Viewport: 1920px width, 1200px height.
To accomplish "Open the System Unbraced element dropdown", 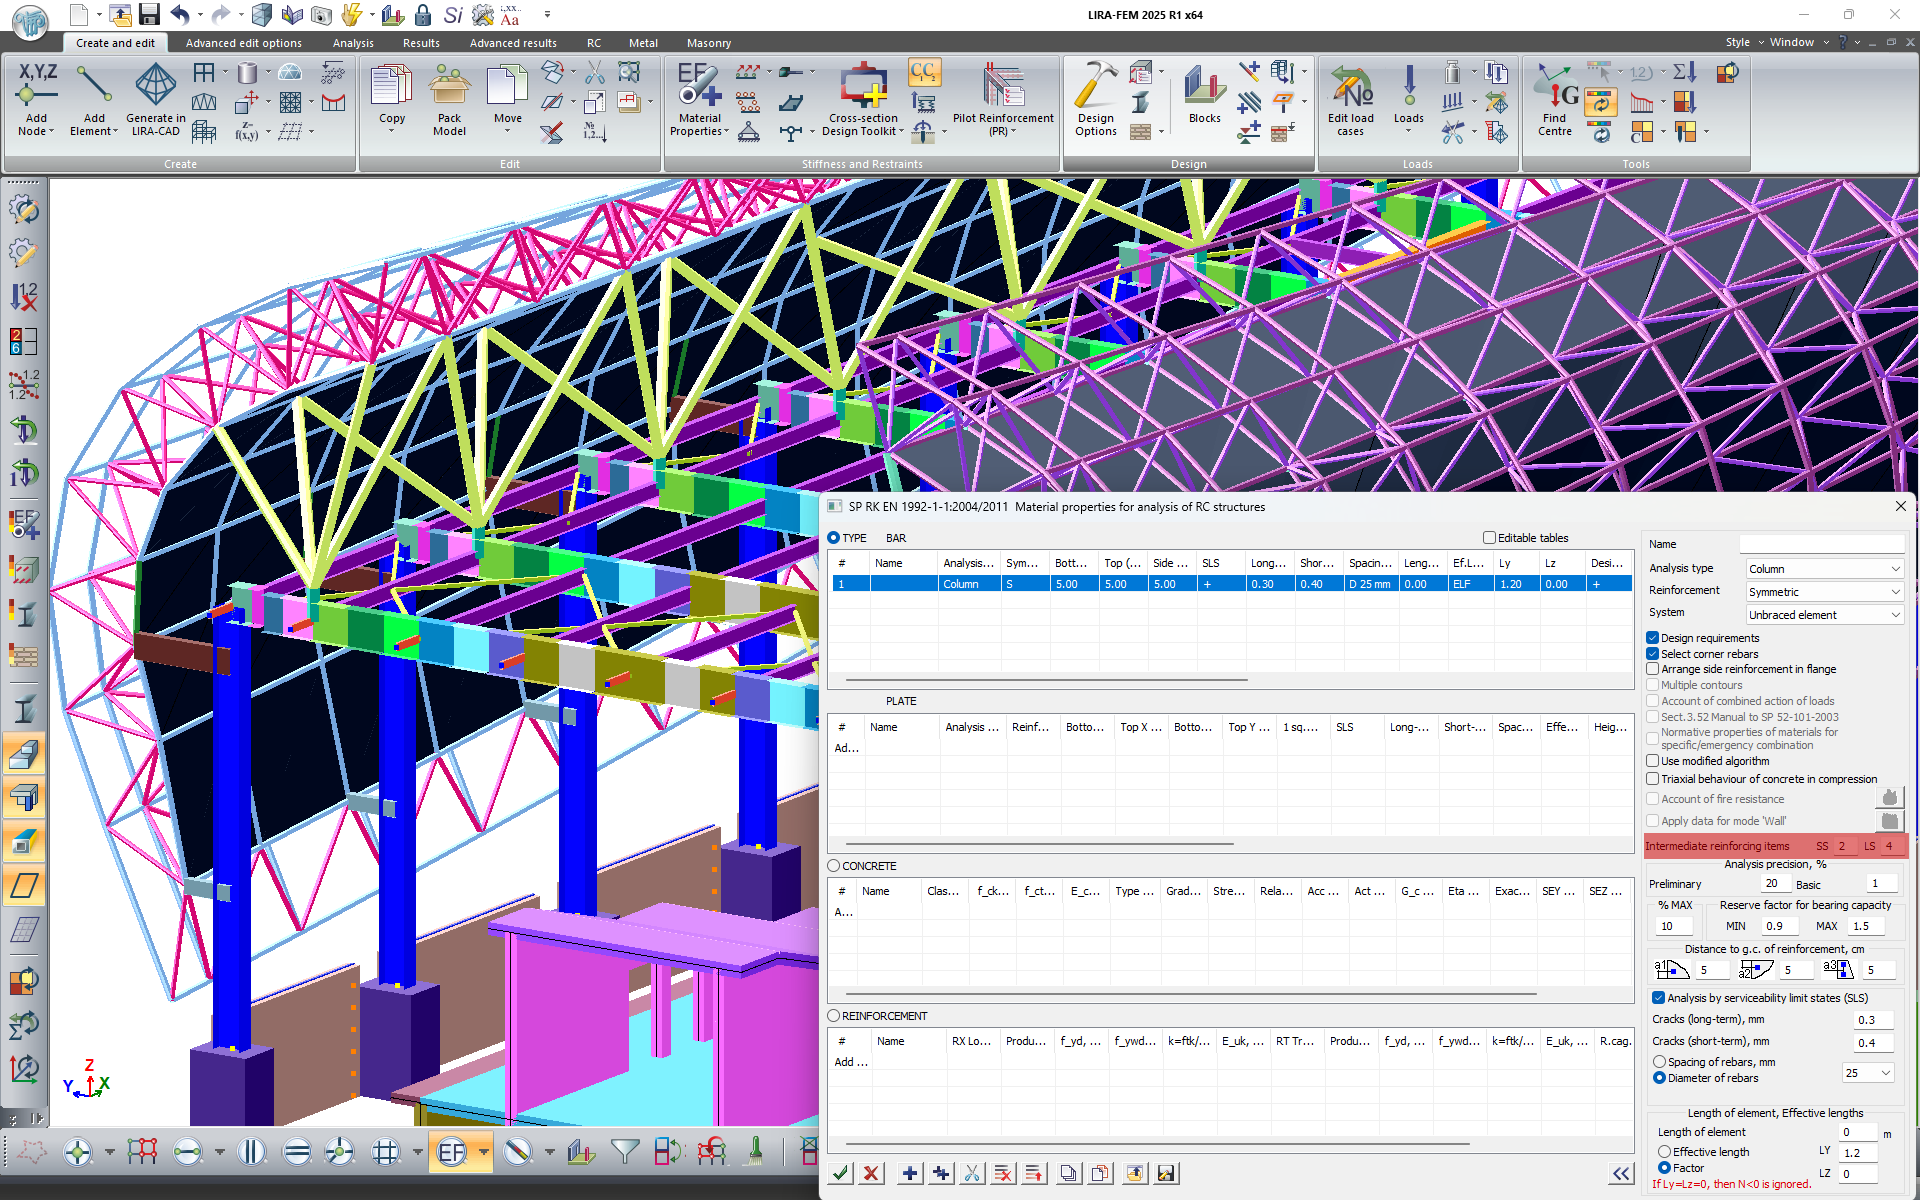I will click(1824, 615).
